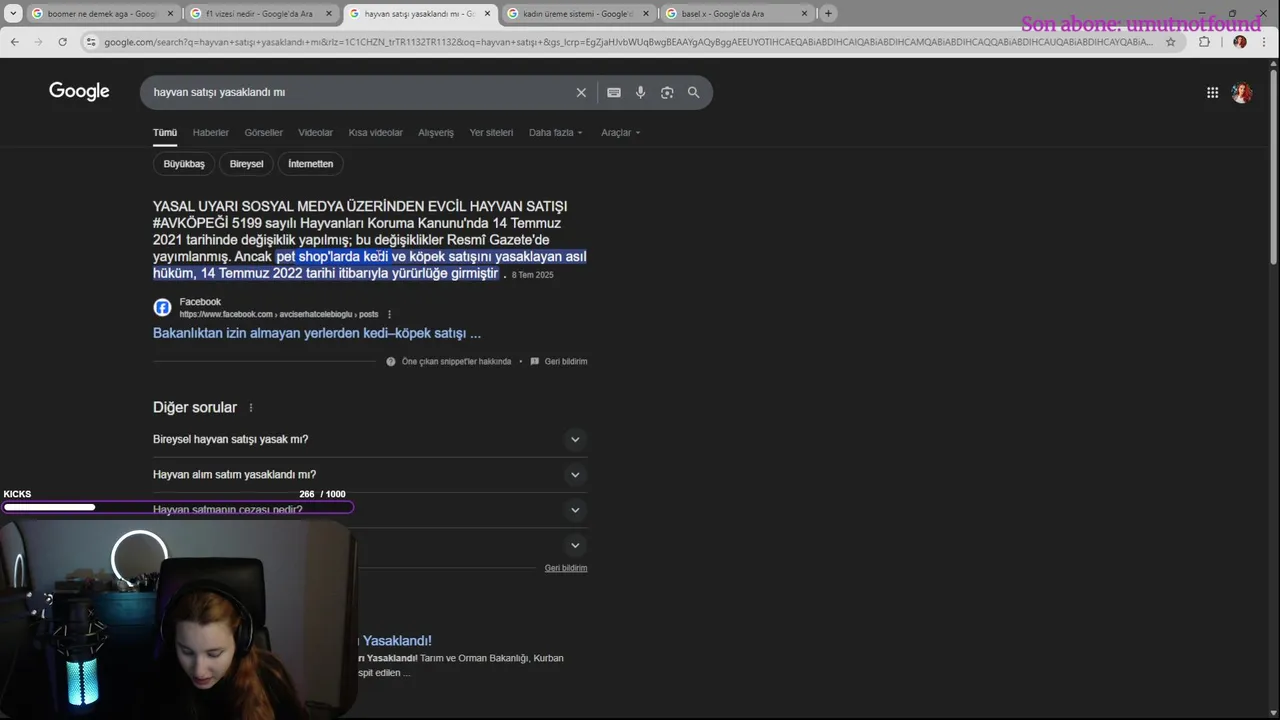This screenshot has width=1280, height=720.
Task: Expand the Daha fazla dropdown
Action: pos(556,132)
